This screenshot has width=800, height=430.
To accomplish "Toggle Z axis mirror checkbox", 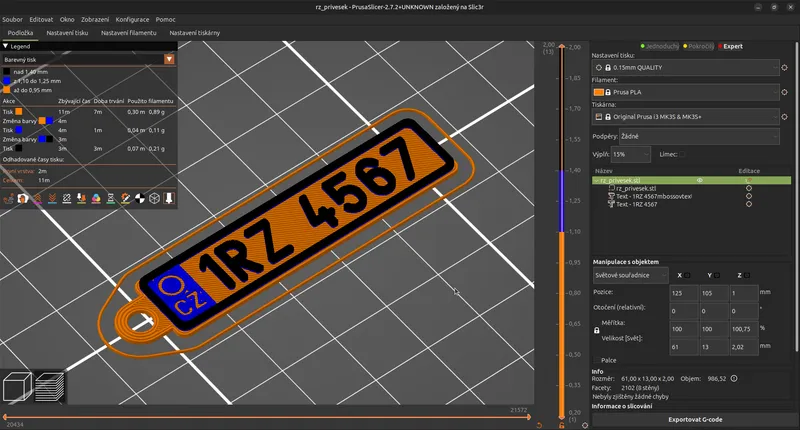I will click(x=747, y=275).
